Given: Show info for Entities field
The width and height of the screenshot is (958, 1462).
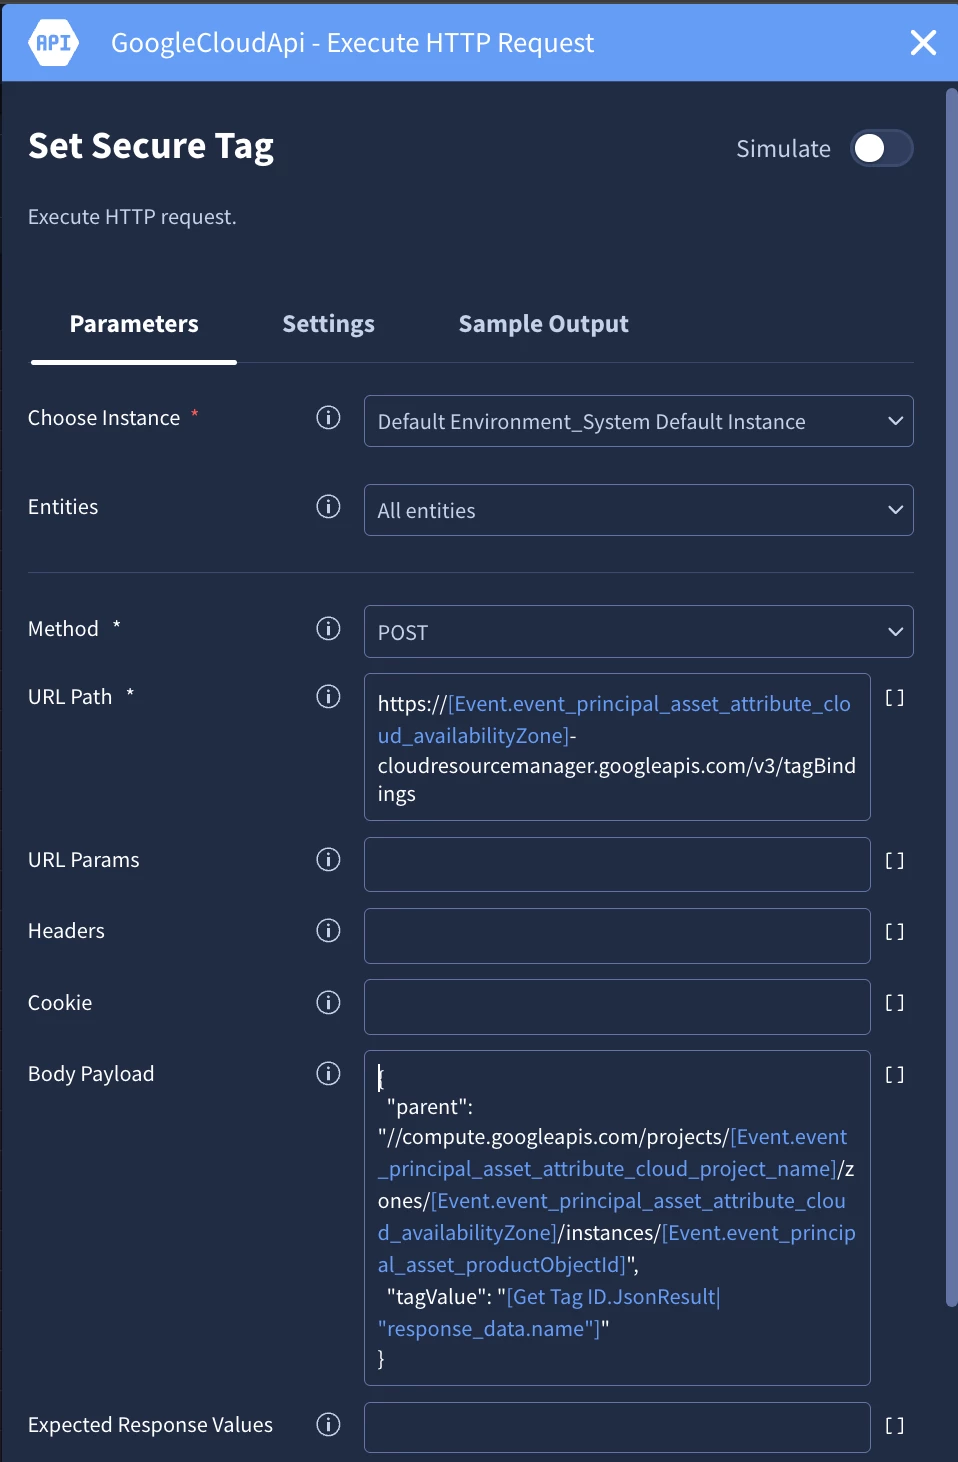Looking at the screenshot, I should 328,506.
